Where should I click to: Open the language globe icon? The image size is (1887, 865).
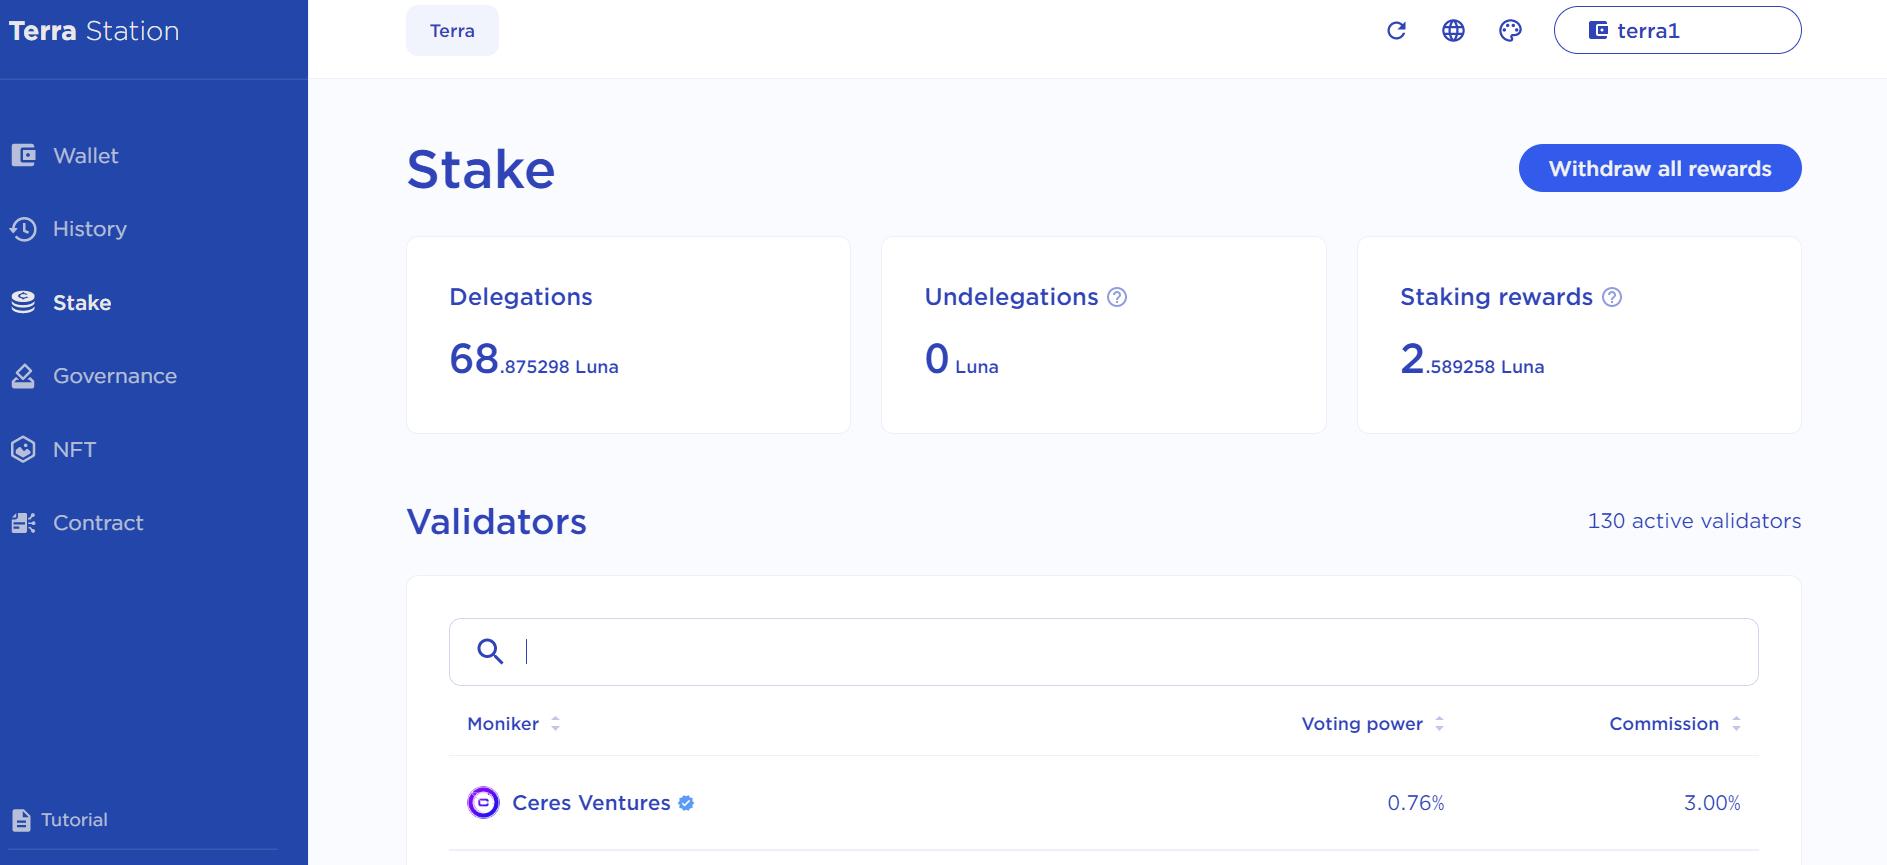pyautogui.click(x=1453, y=31)
